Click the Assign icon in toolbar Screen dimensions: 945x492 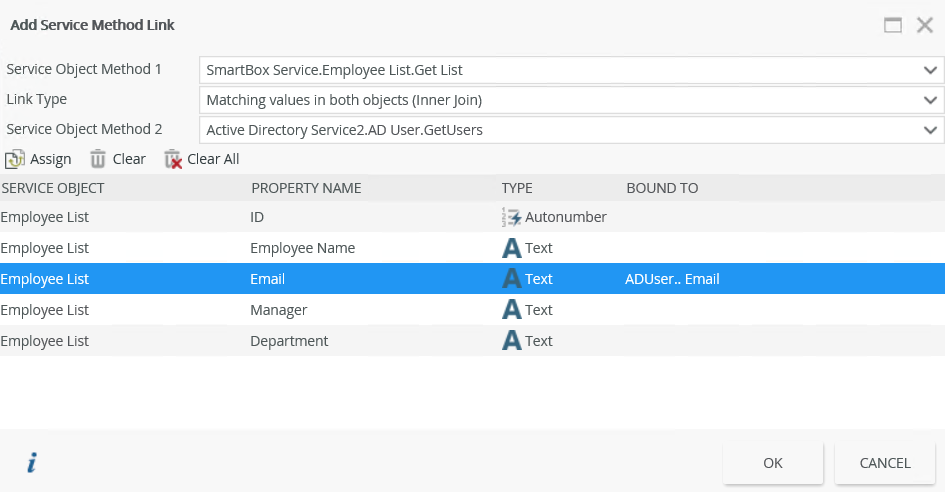[x=15, y=159]
